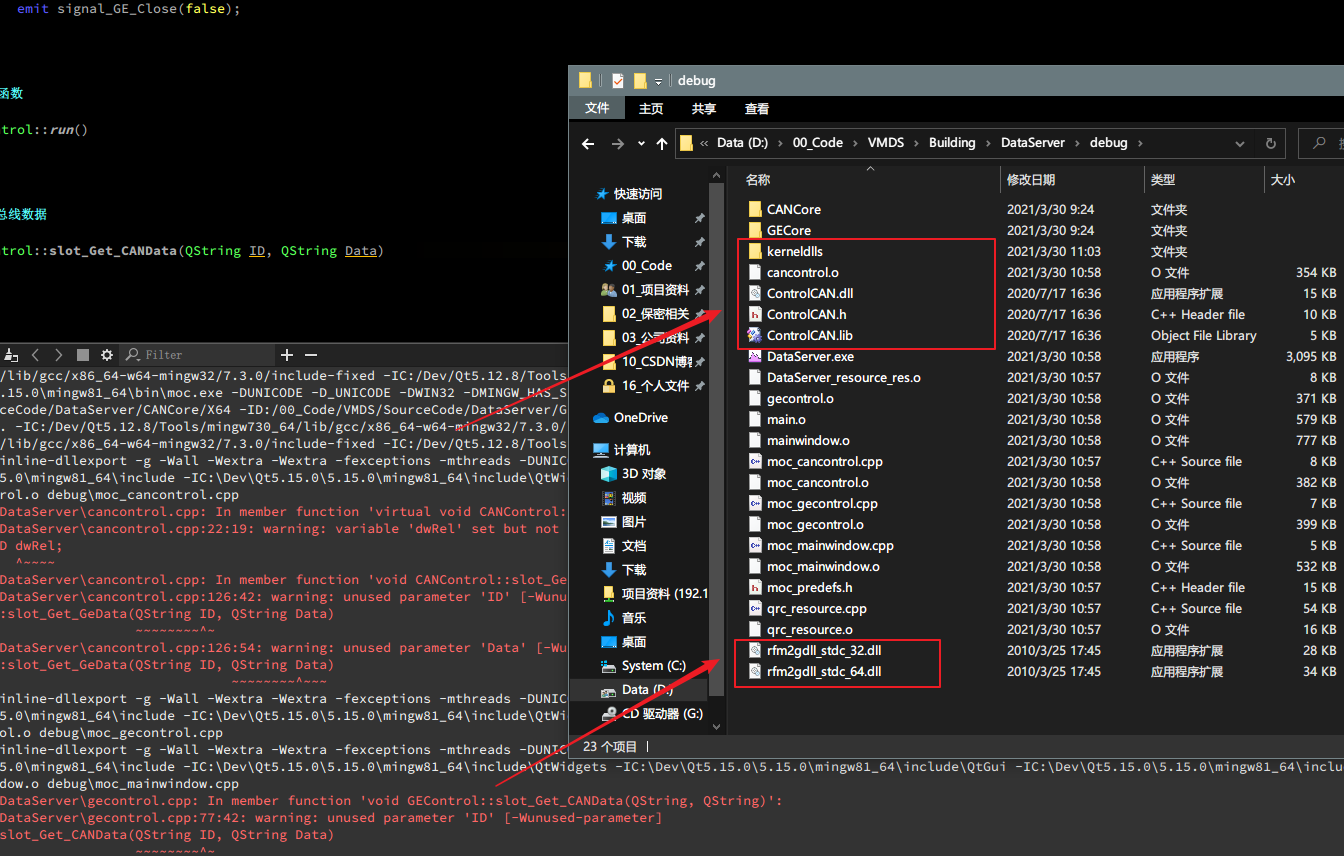
Task: Select 00_Code in quick access
Action: [x=646, y=266]
